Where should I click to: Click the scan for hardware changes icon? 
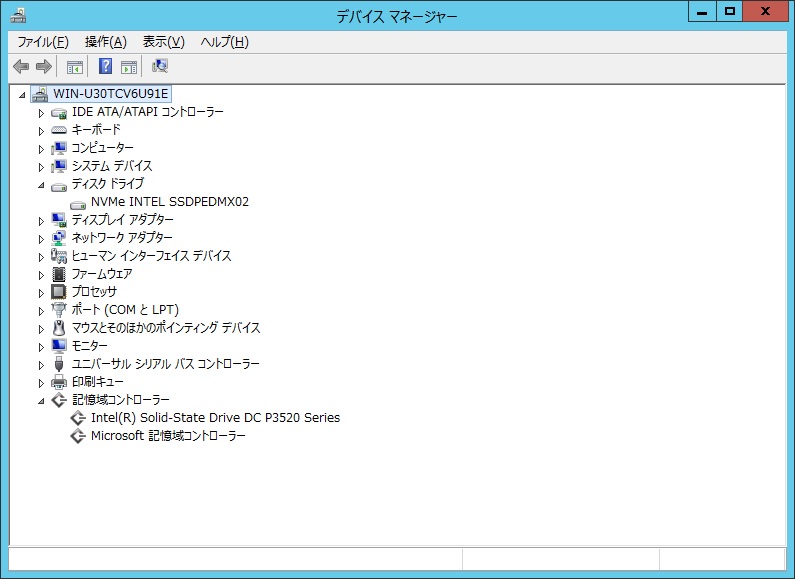tap(160, 67)
